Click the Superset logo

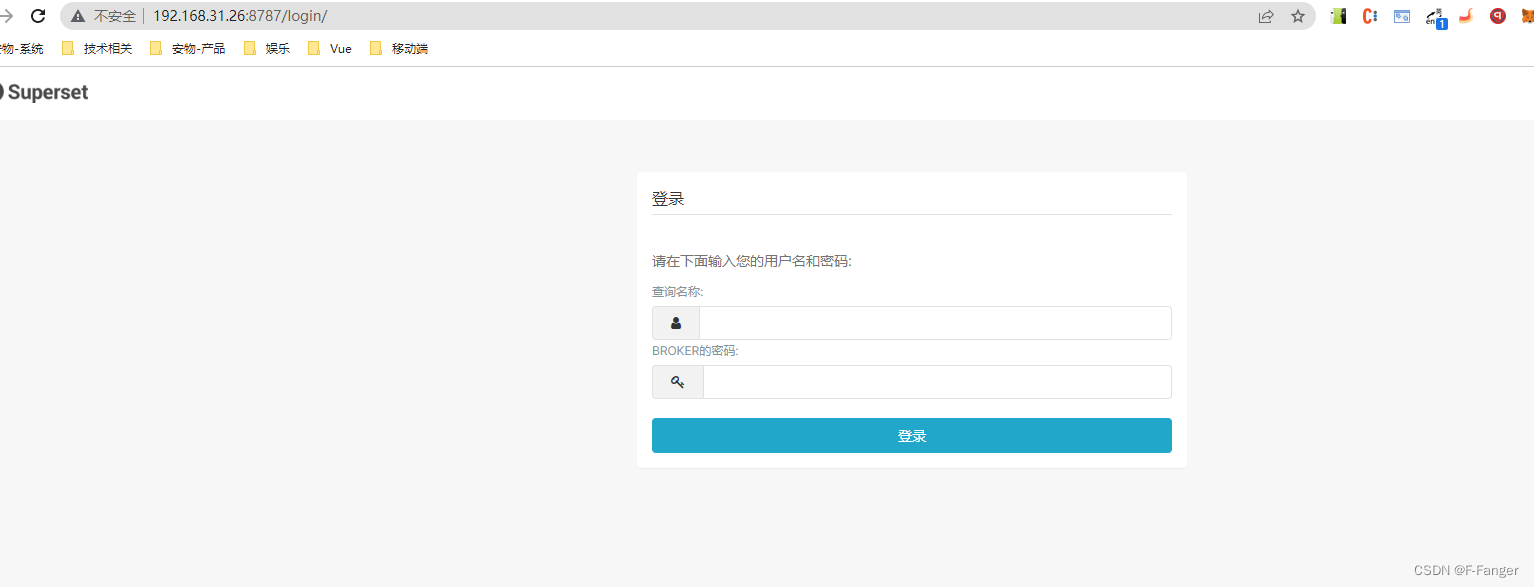(44, 92)
